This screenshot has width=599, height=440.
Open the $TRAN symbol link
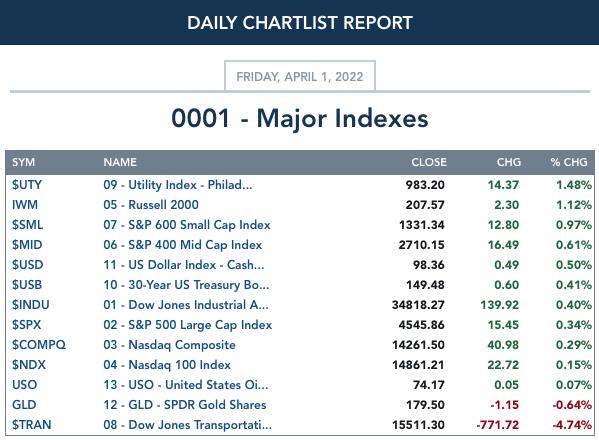pos(31,425)
